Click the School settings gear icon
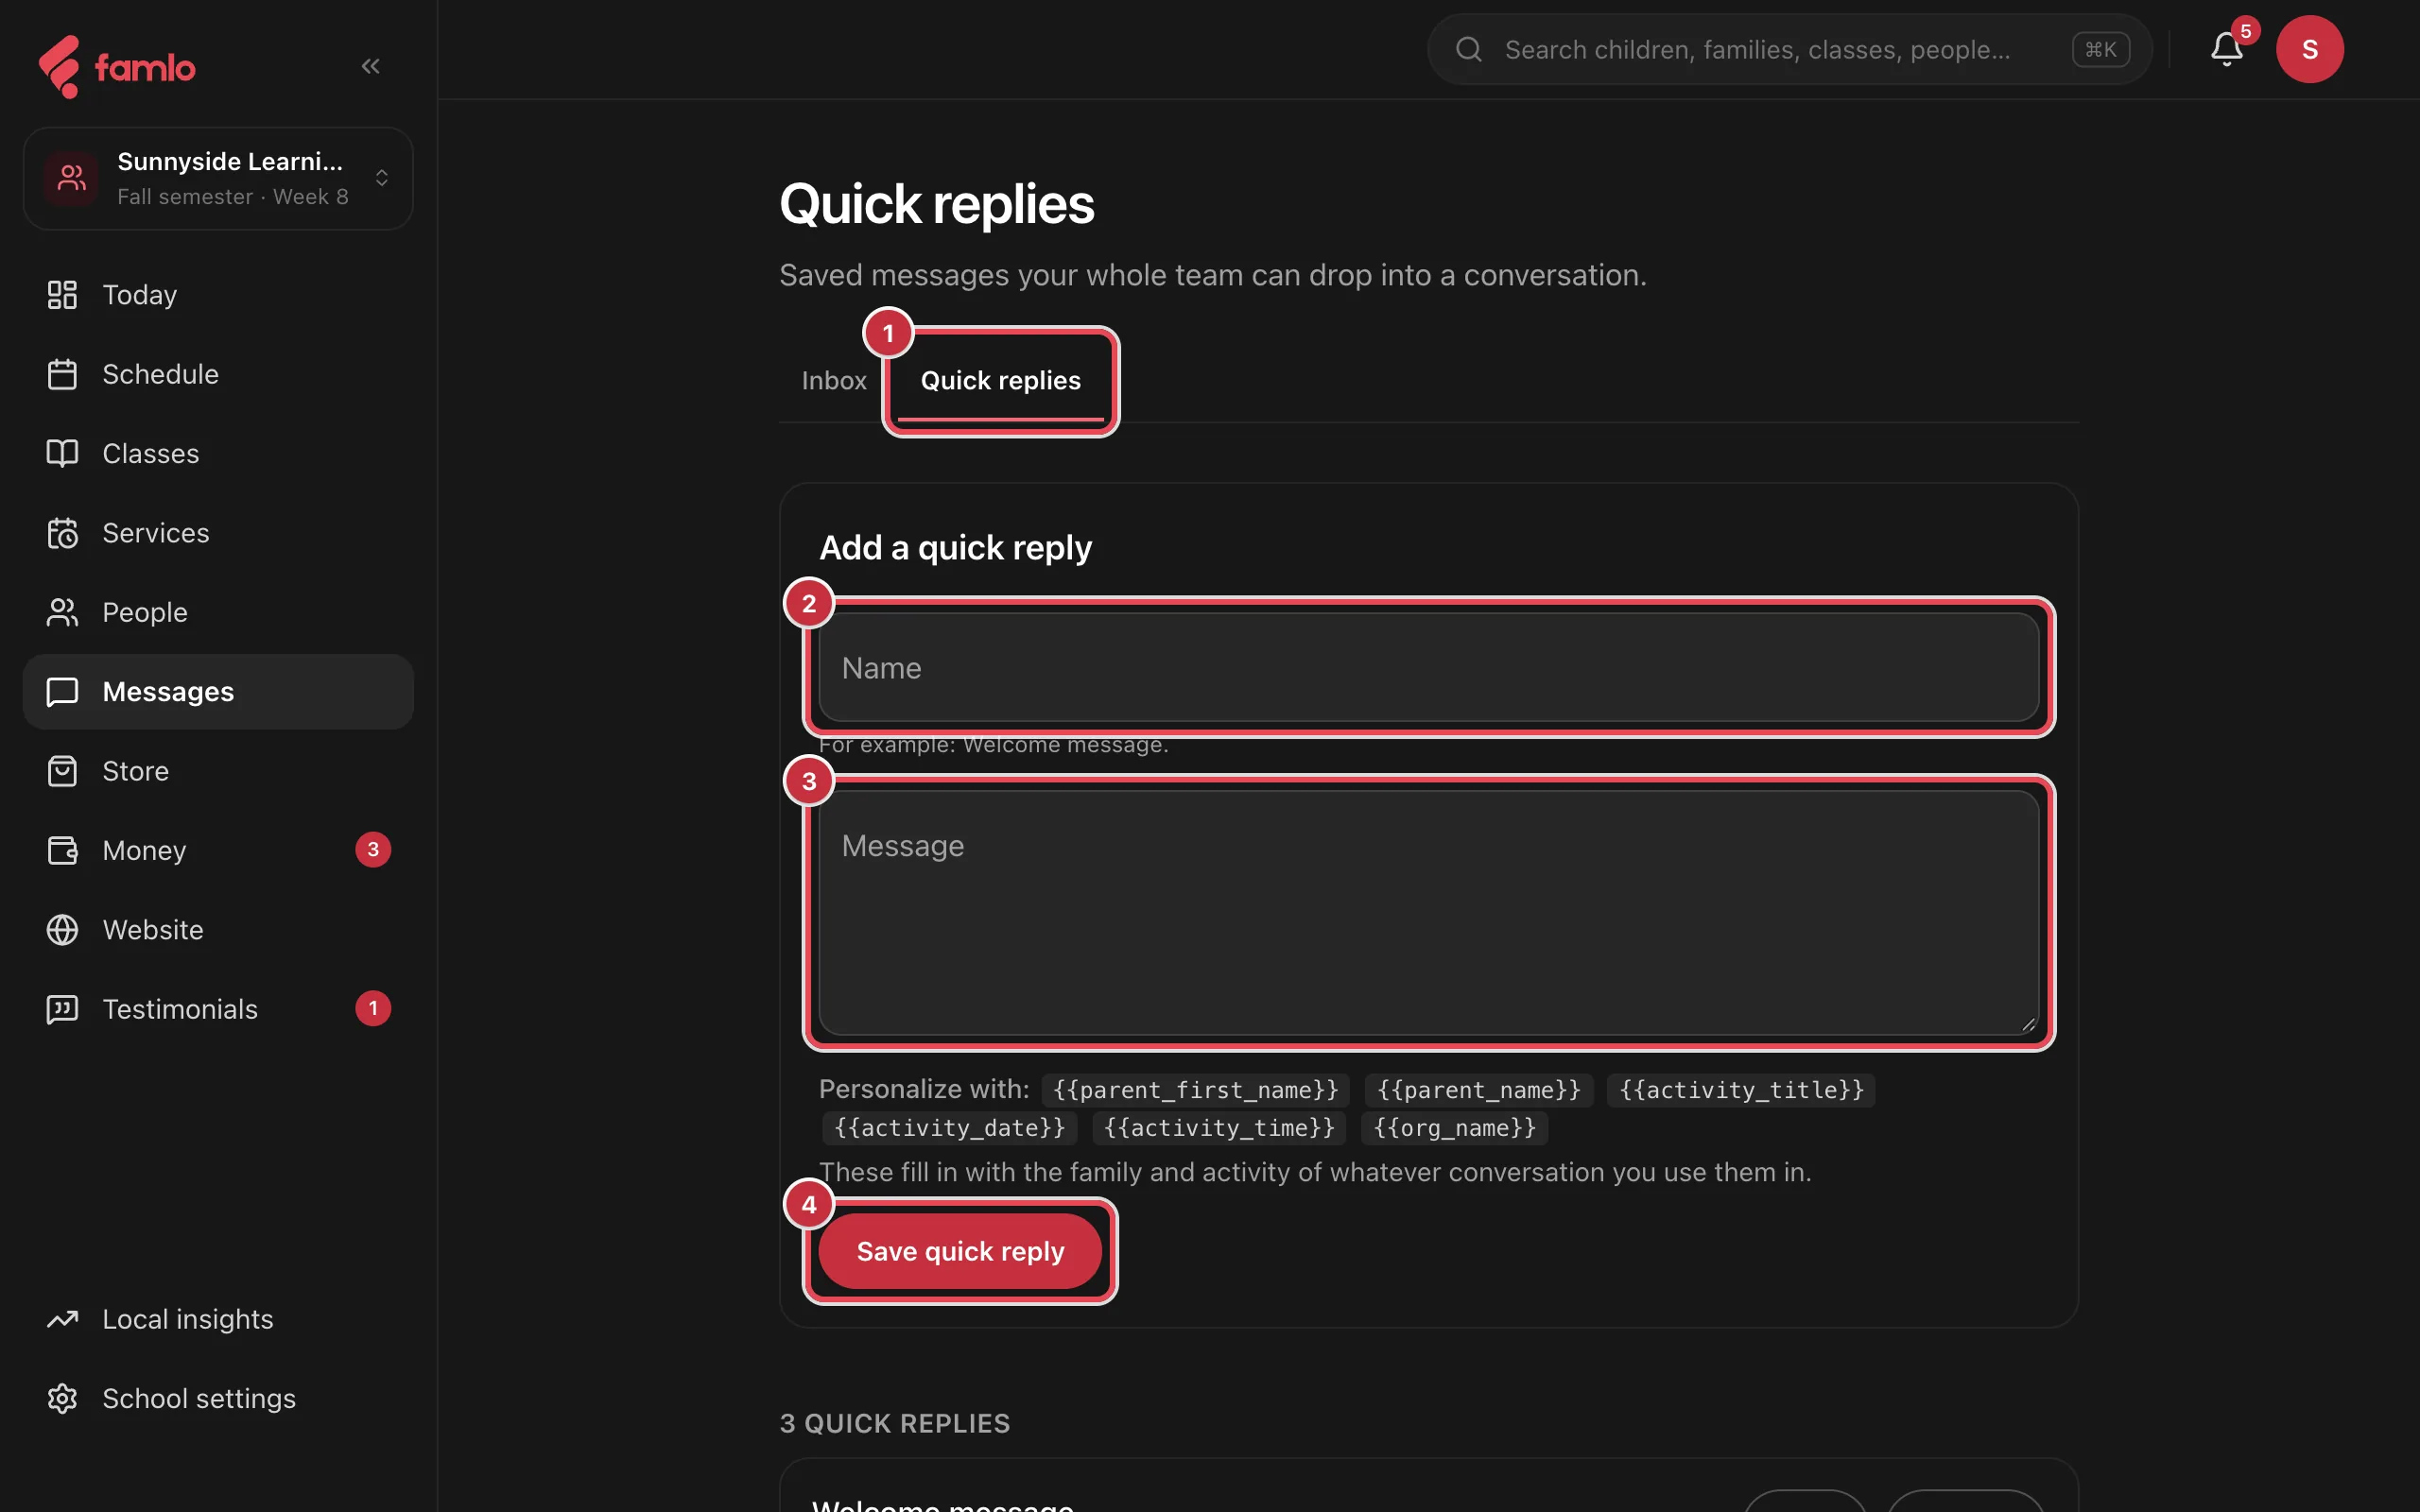2420x1512 pixels. point(62,1398)
